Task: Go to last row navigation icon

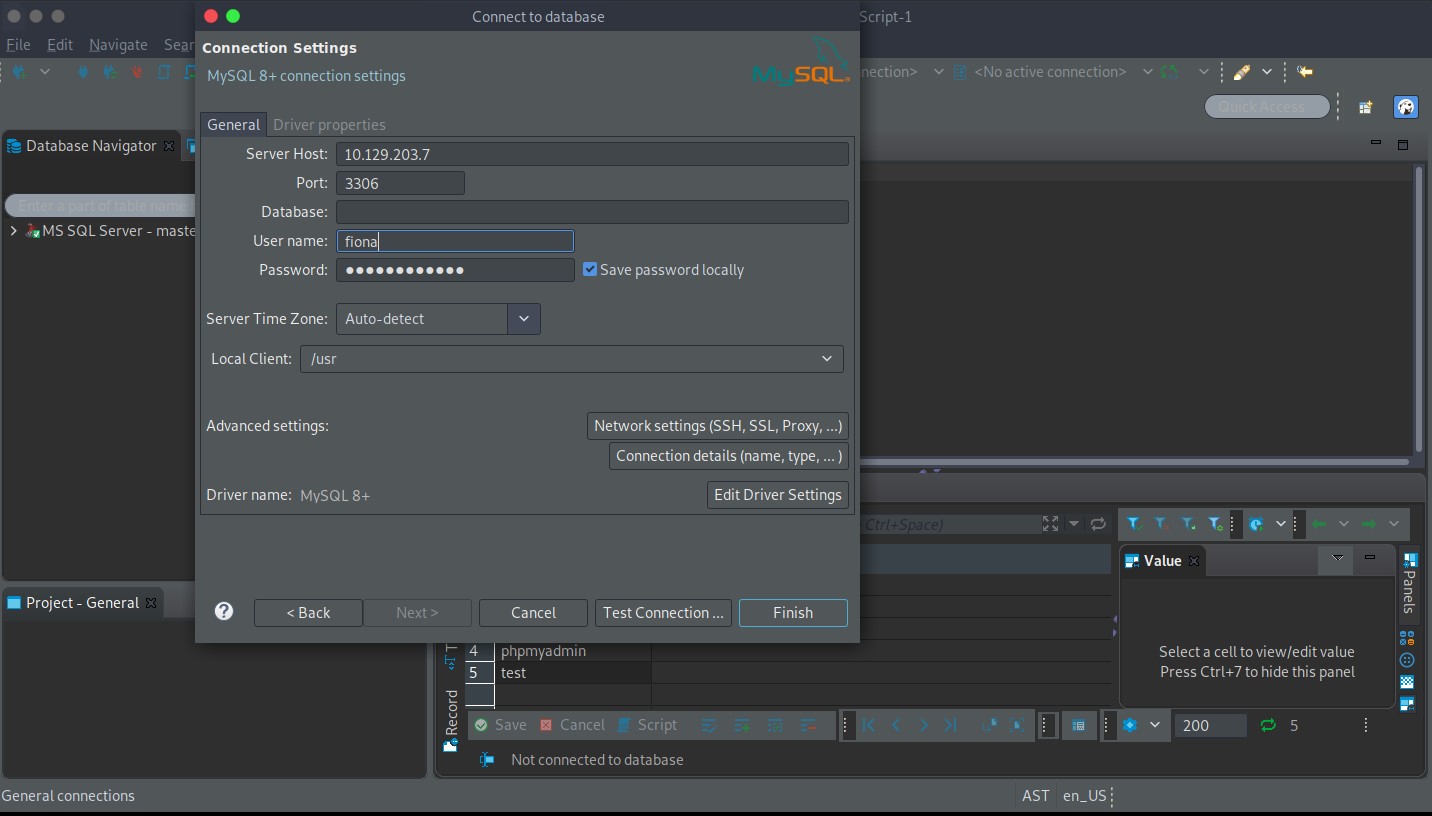Action: [950, 725]
